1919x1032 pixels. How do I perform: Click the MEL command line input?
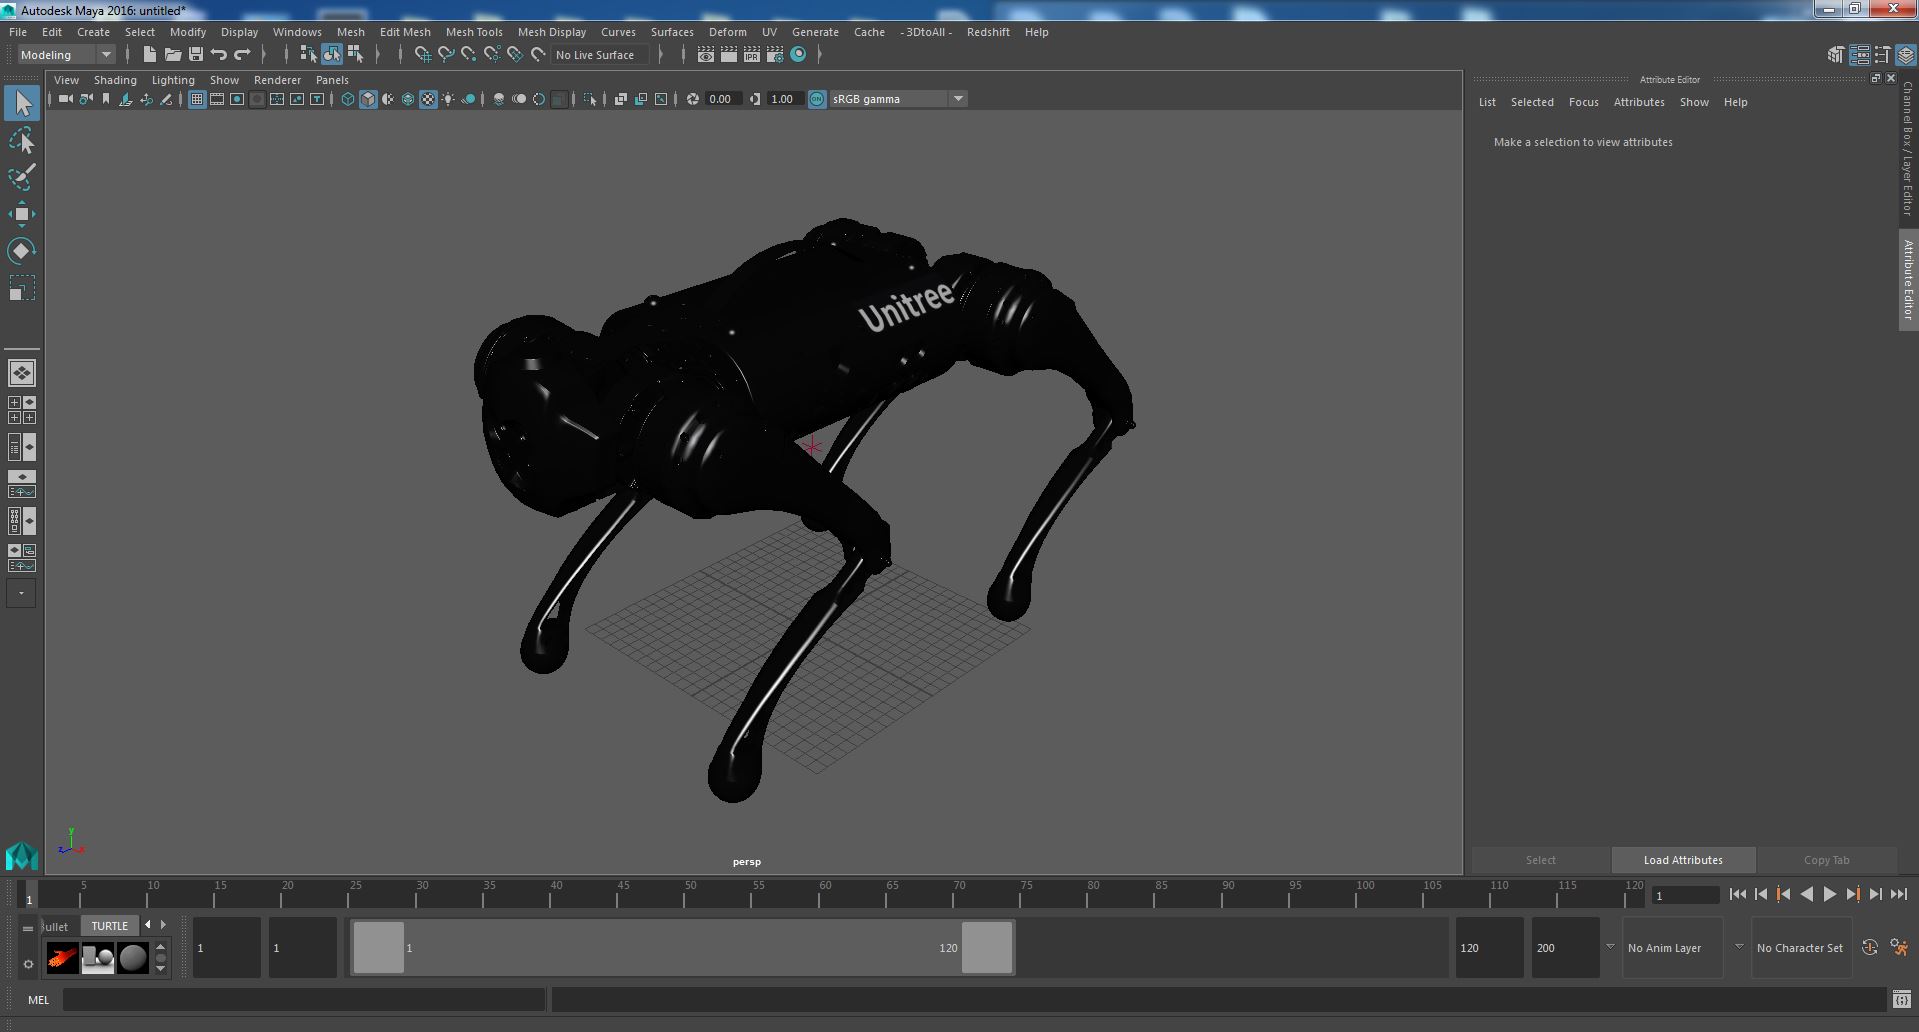[x=304, y=1000]
